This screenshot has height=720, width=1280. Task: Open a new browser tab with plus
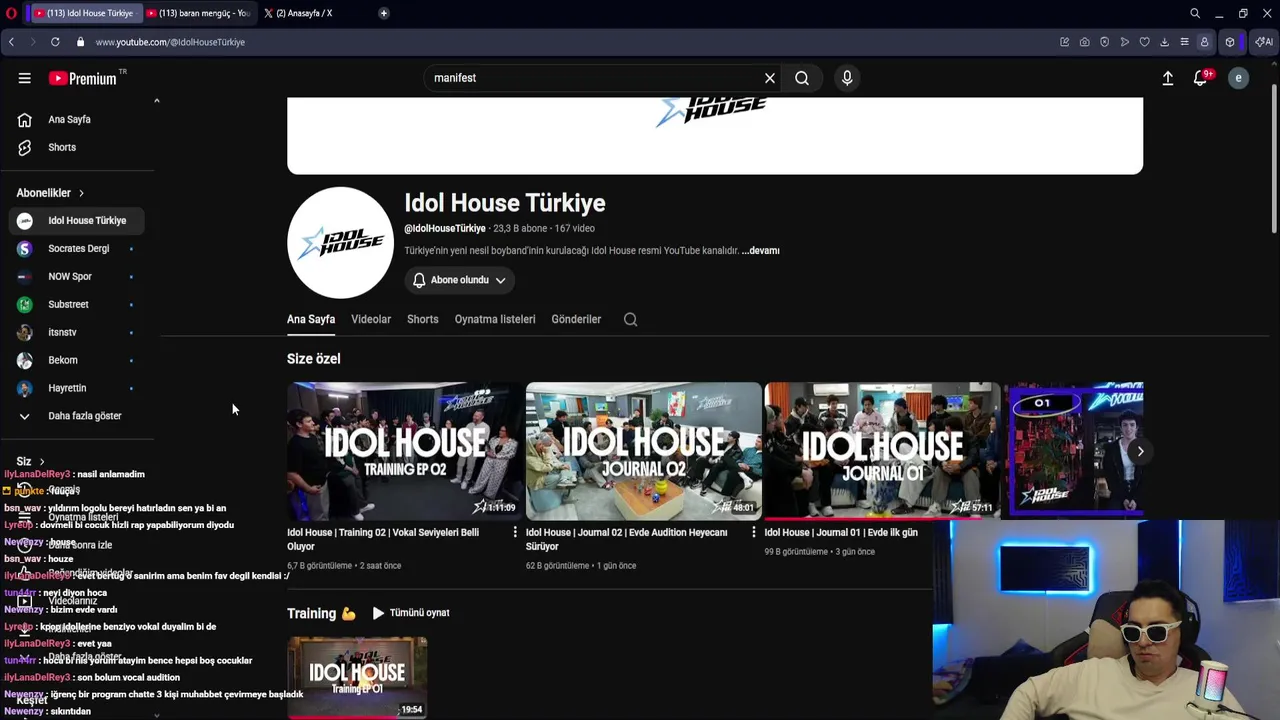(x=384, y=13)
